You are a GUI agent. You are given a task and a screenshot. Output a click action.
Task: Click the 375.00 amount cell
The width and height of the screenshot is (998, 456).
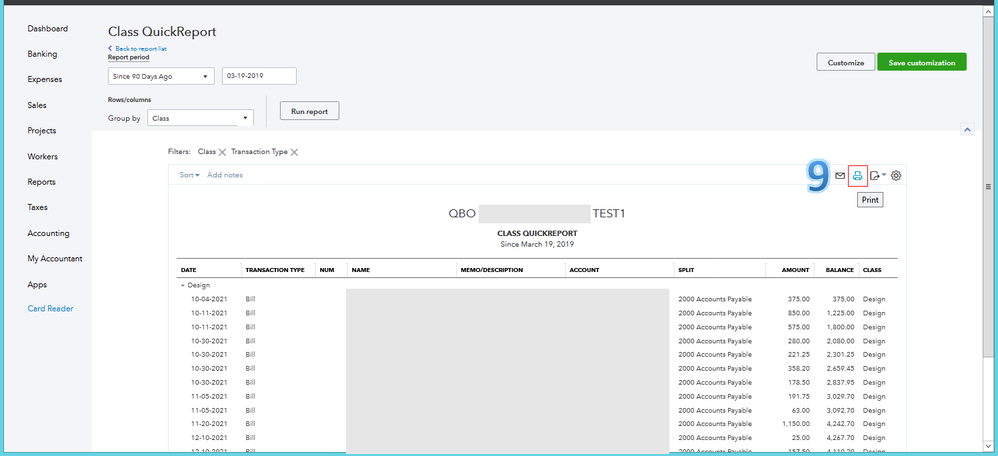click(x=798, y=299)
